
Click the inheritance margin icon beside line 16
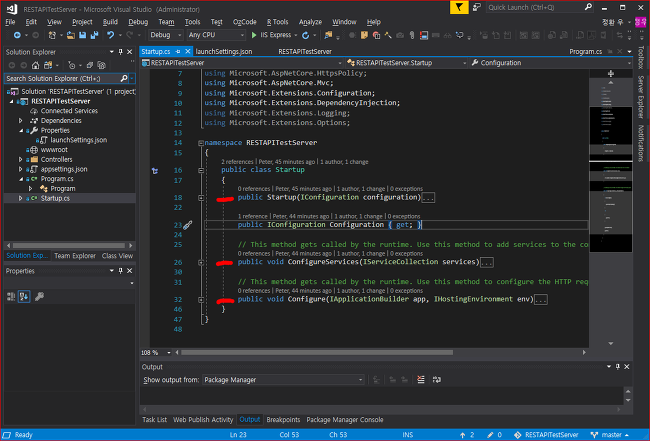(x=155, y=170)
